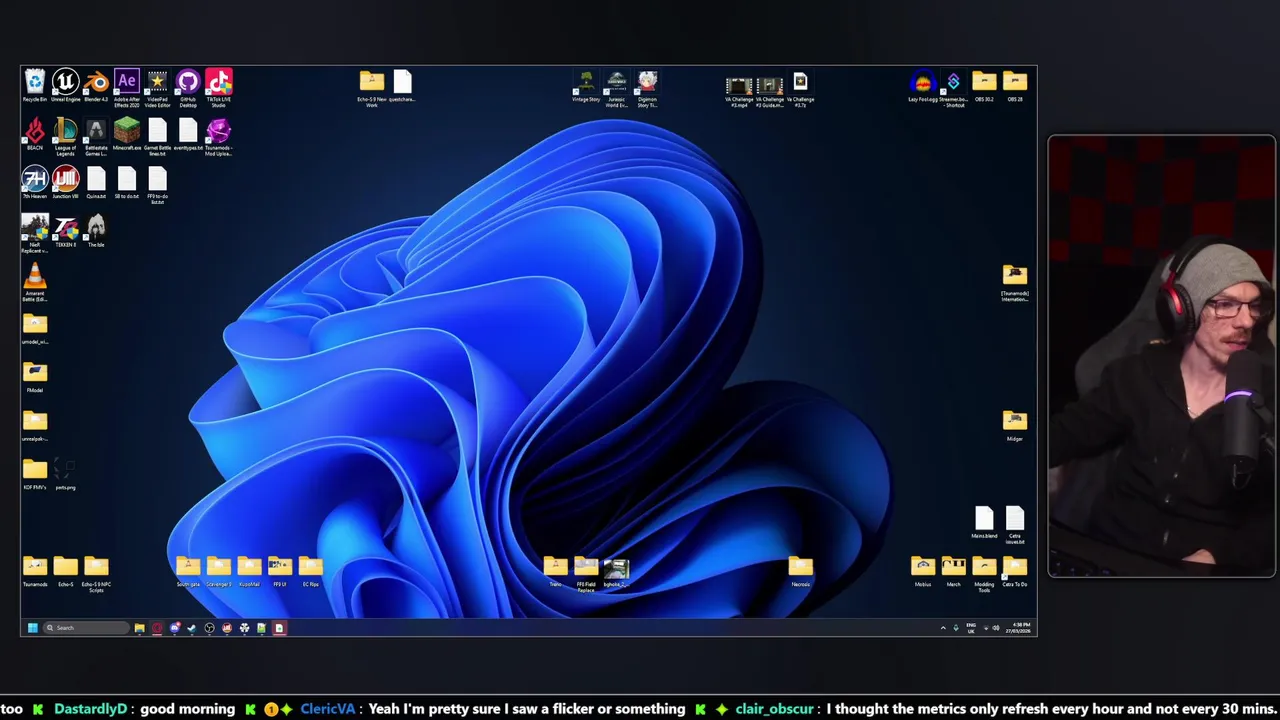Image resolution: width=1280 pixels, height=720 pixels.
Task: Select the BEACN desktop shortcut
Action: [35, 135]
